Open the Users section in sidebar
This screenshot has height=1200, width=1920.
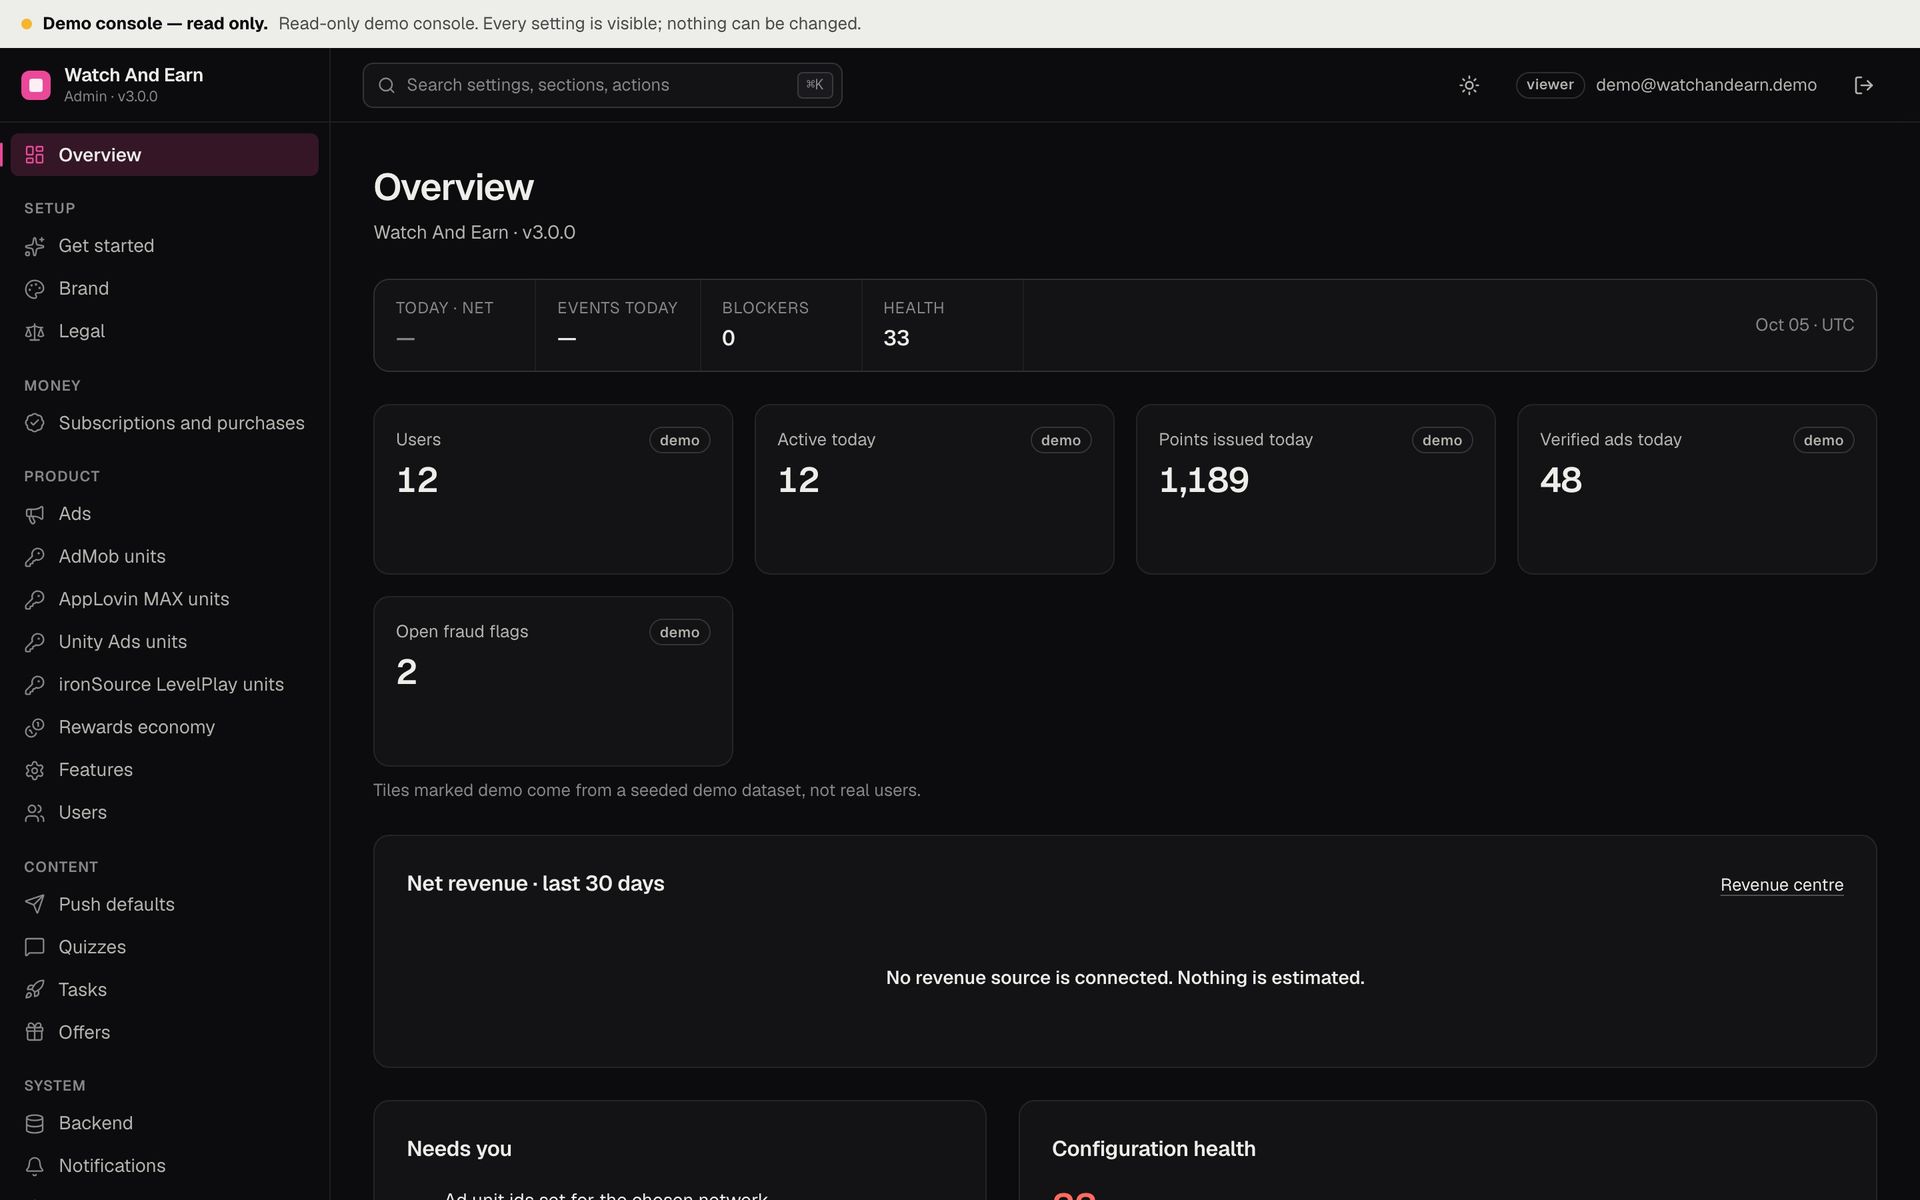click(x=165, y=813)
